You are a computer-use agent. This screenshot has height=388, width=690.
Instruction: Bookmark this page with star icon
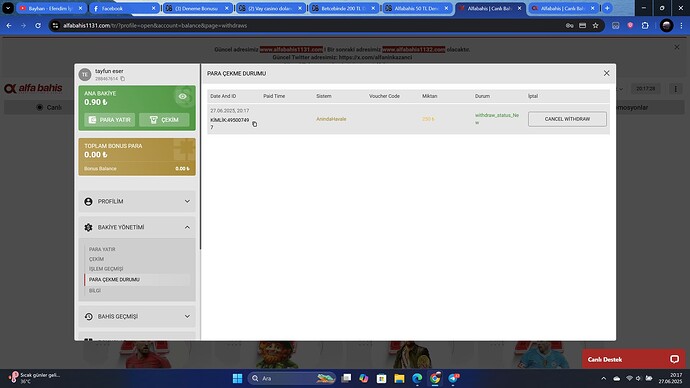[595, 26]
